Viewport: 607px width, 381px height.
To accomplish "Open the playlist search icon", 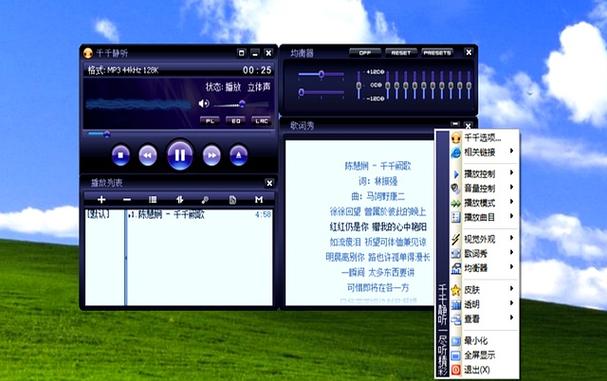I will tap(205, 199).
